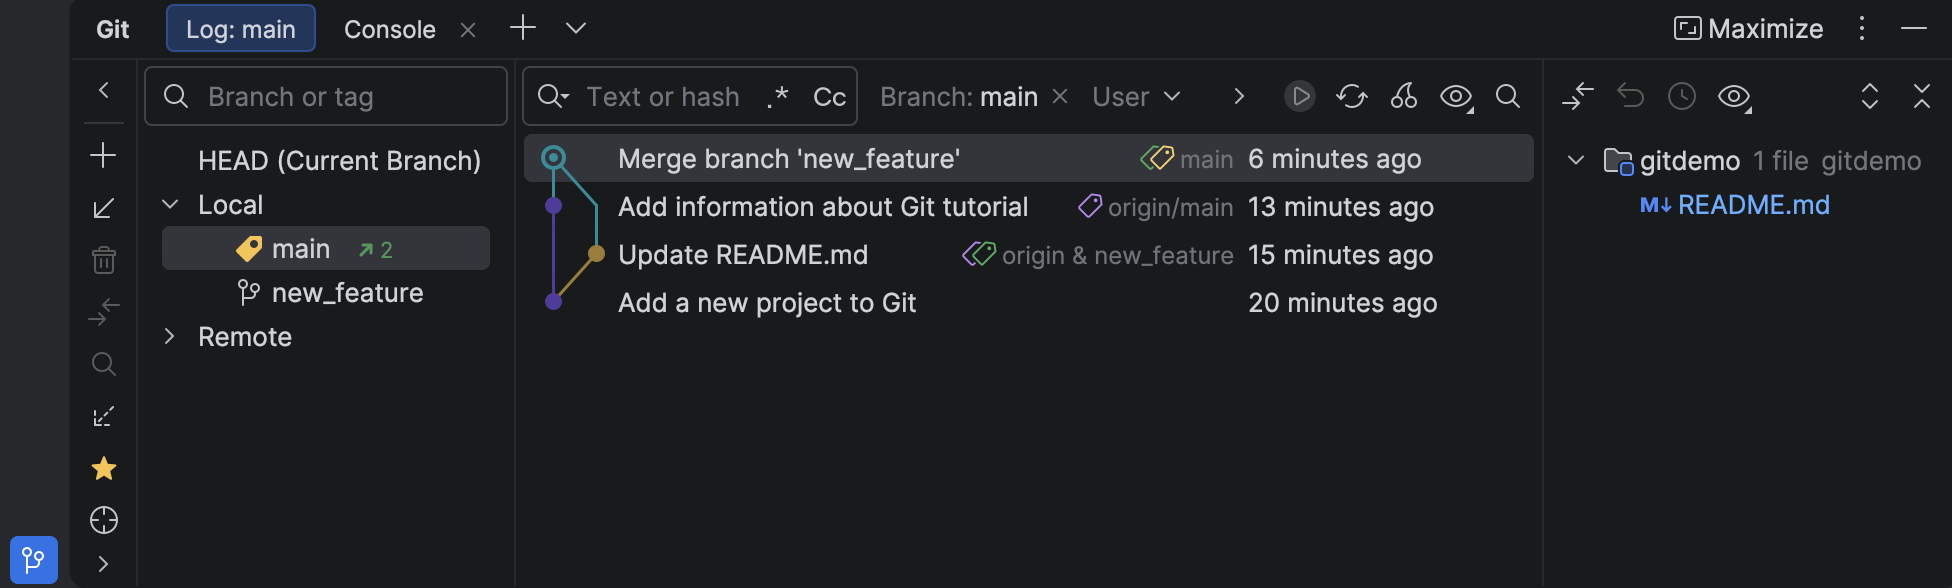Click Go to Hash/Branch/Tag search icon

coord(1508,96)
